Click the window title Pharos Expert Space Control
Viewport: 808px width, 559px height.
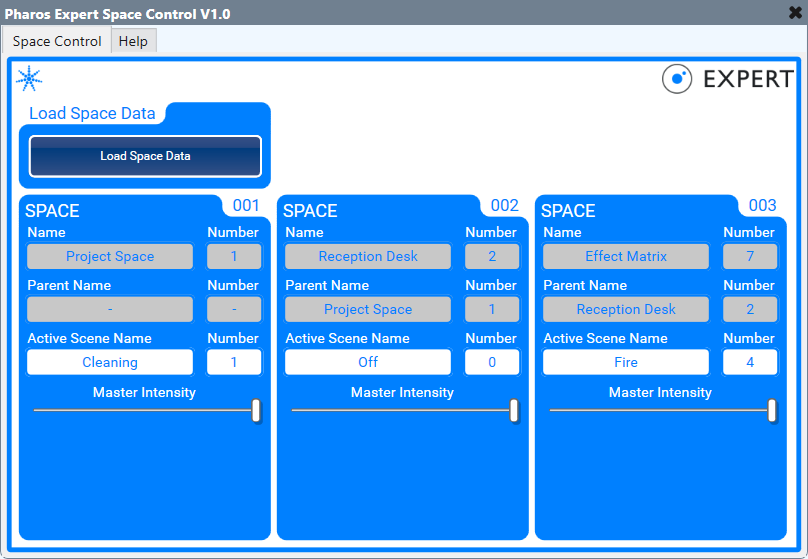pos(117,14)
